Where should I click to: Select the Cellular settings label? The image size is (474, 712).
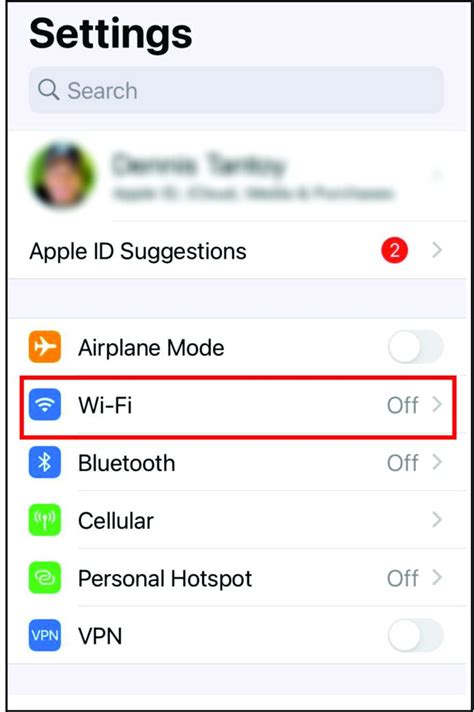pyautogui.click(x=116, y=521)
